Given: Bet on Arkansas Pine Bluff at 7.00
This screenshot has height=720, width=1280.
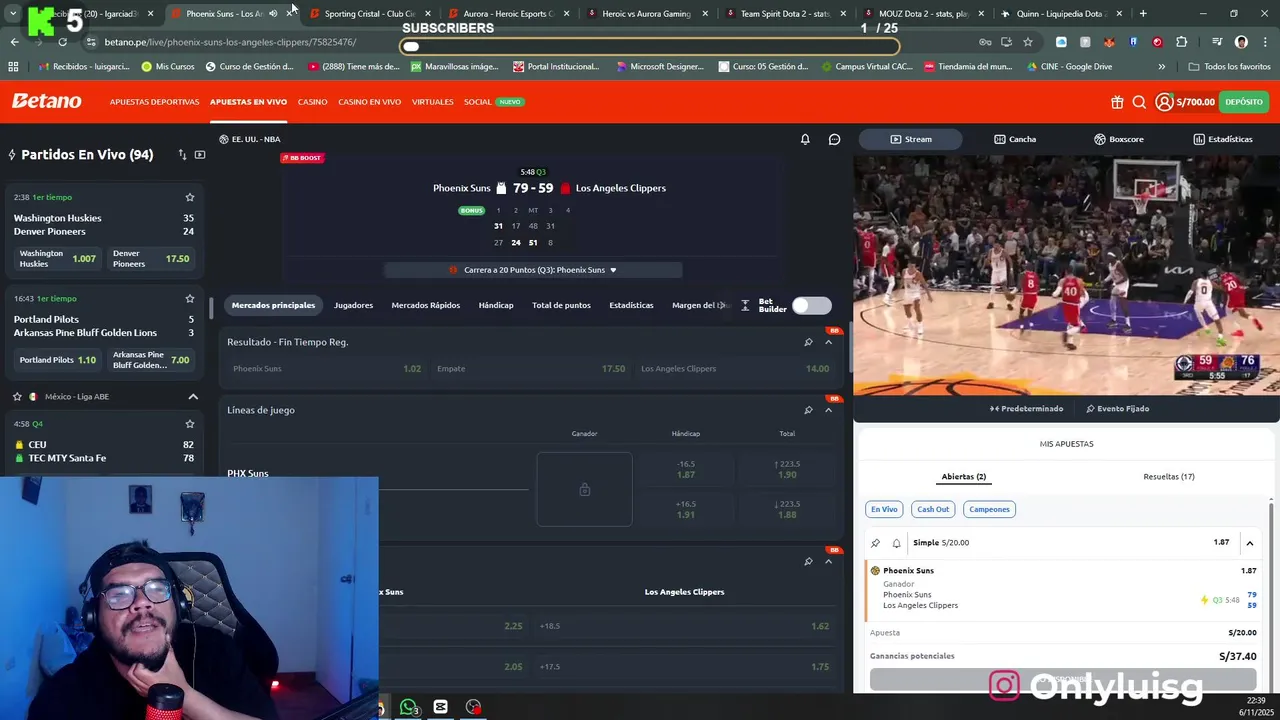Looking at the screenshot, I should coord(151,360).
